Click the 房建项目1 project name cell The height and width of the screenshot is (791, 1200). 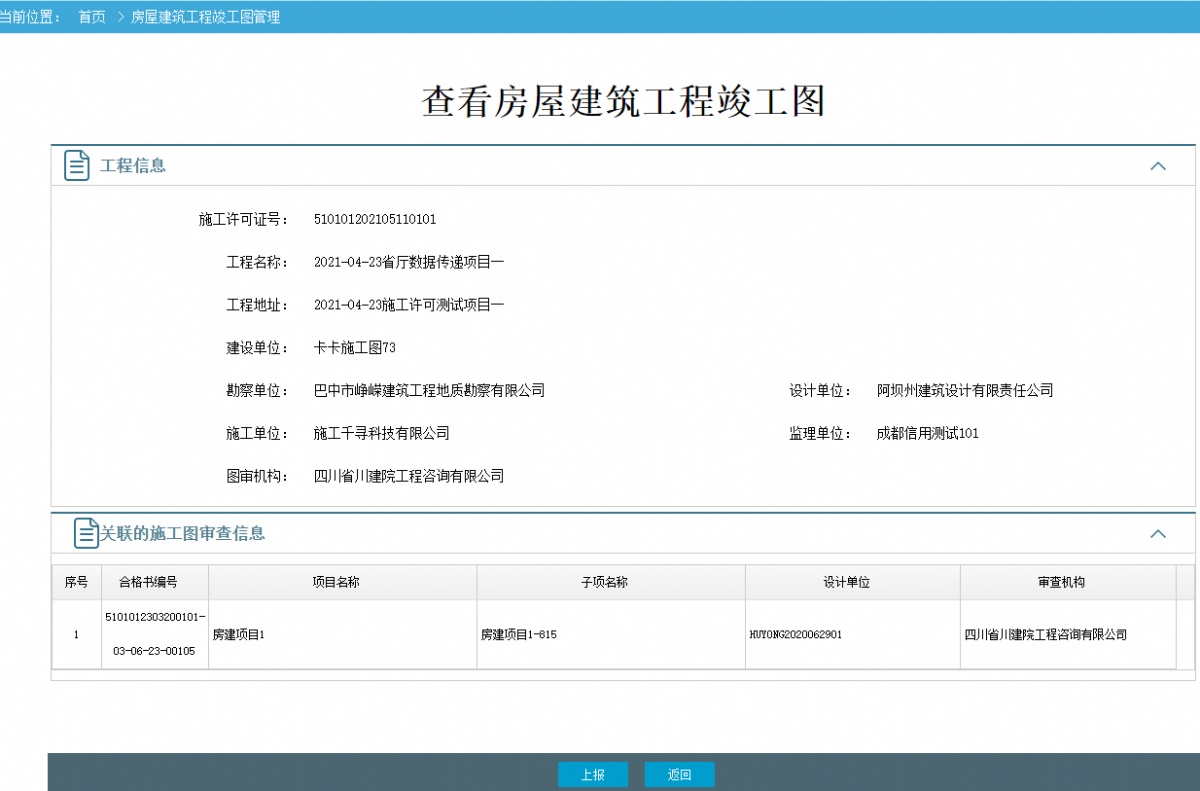(x=343, y=634)
